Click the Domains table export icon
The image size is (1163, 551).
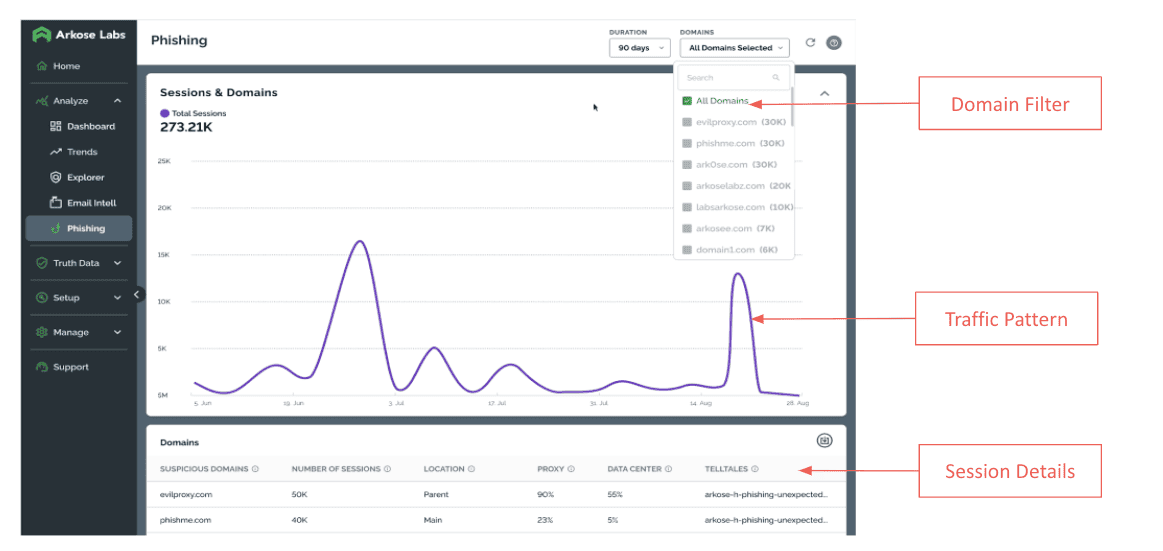tap(825, 441)
